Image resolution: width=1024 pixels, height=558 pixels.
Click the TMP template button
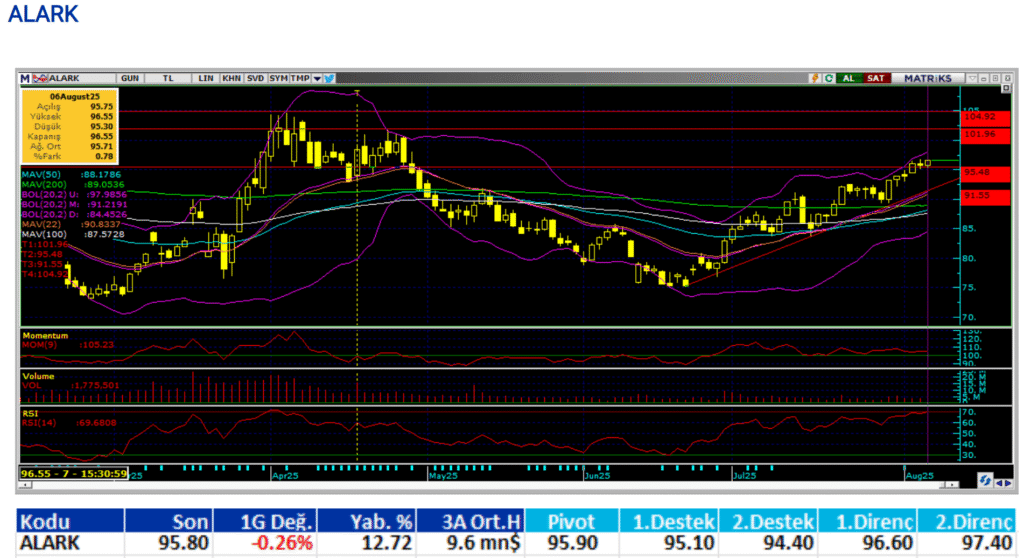300,78
